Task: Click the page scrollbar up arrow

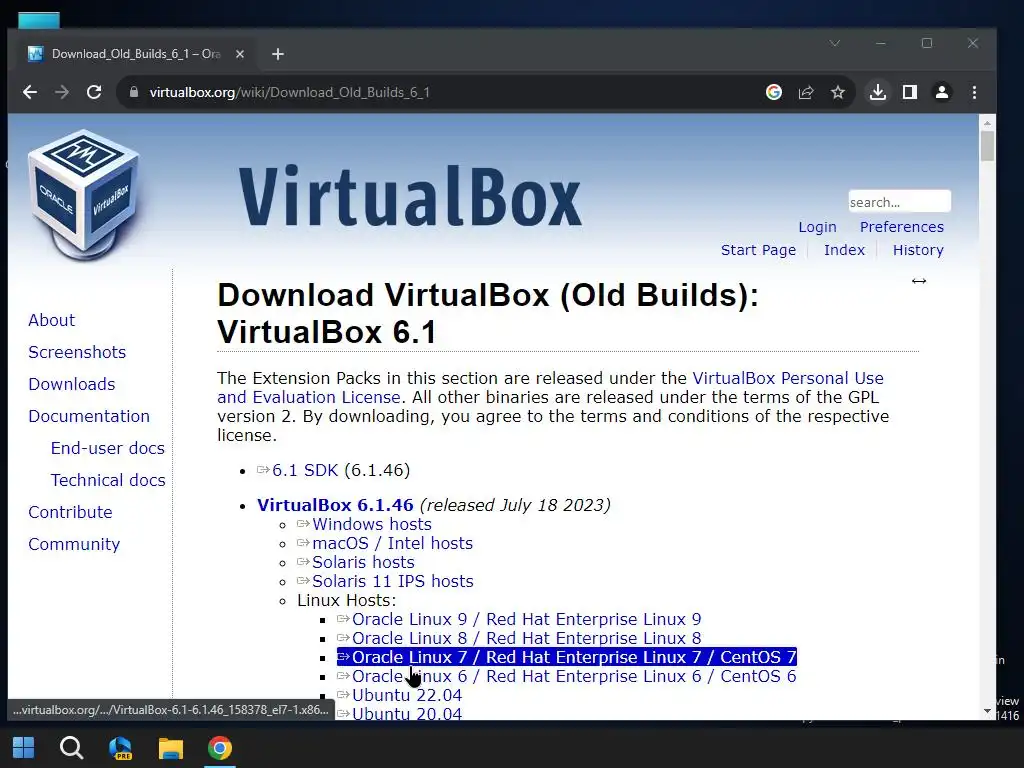Action: coord(987,122)
